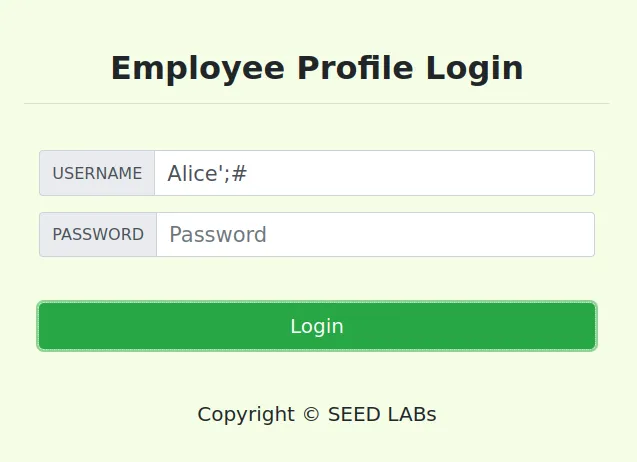Click the word Employee in the title
Screen dimensions: 637x462
[198, 68]
